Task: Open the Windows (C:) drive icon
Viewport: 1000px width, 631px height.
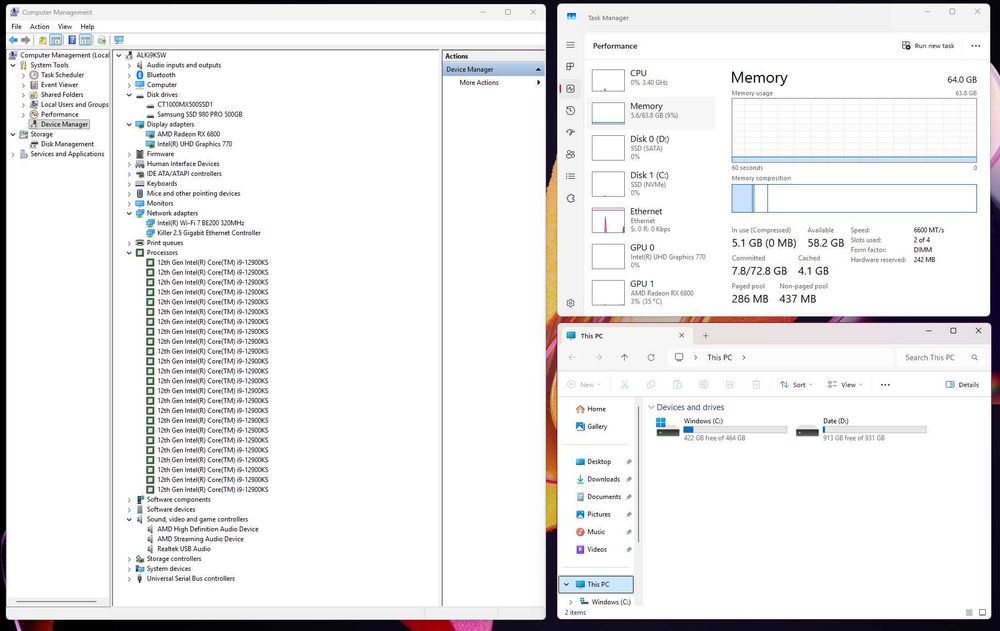Action: pos(668,428)
